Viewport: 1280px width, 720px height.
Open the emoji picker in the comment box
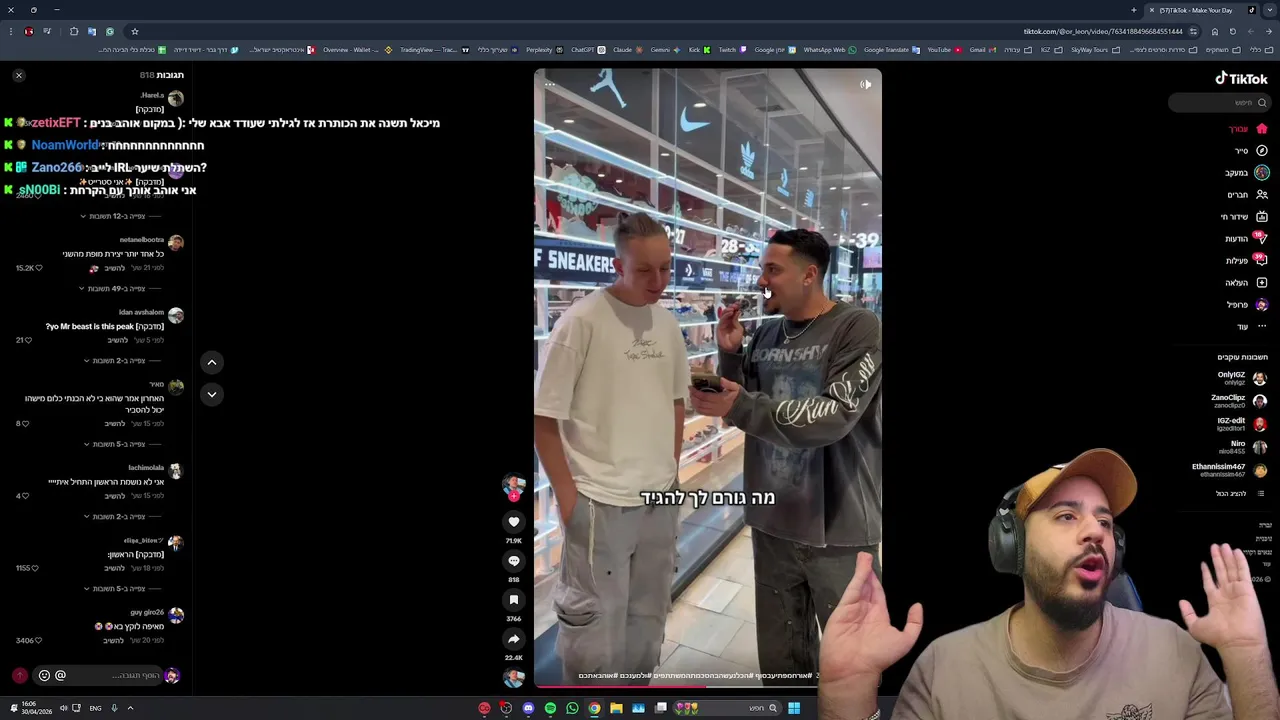pyautogui.click(x=44, y=676)
